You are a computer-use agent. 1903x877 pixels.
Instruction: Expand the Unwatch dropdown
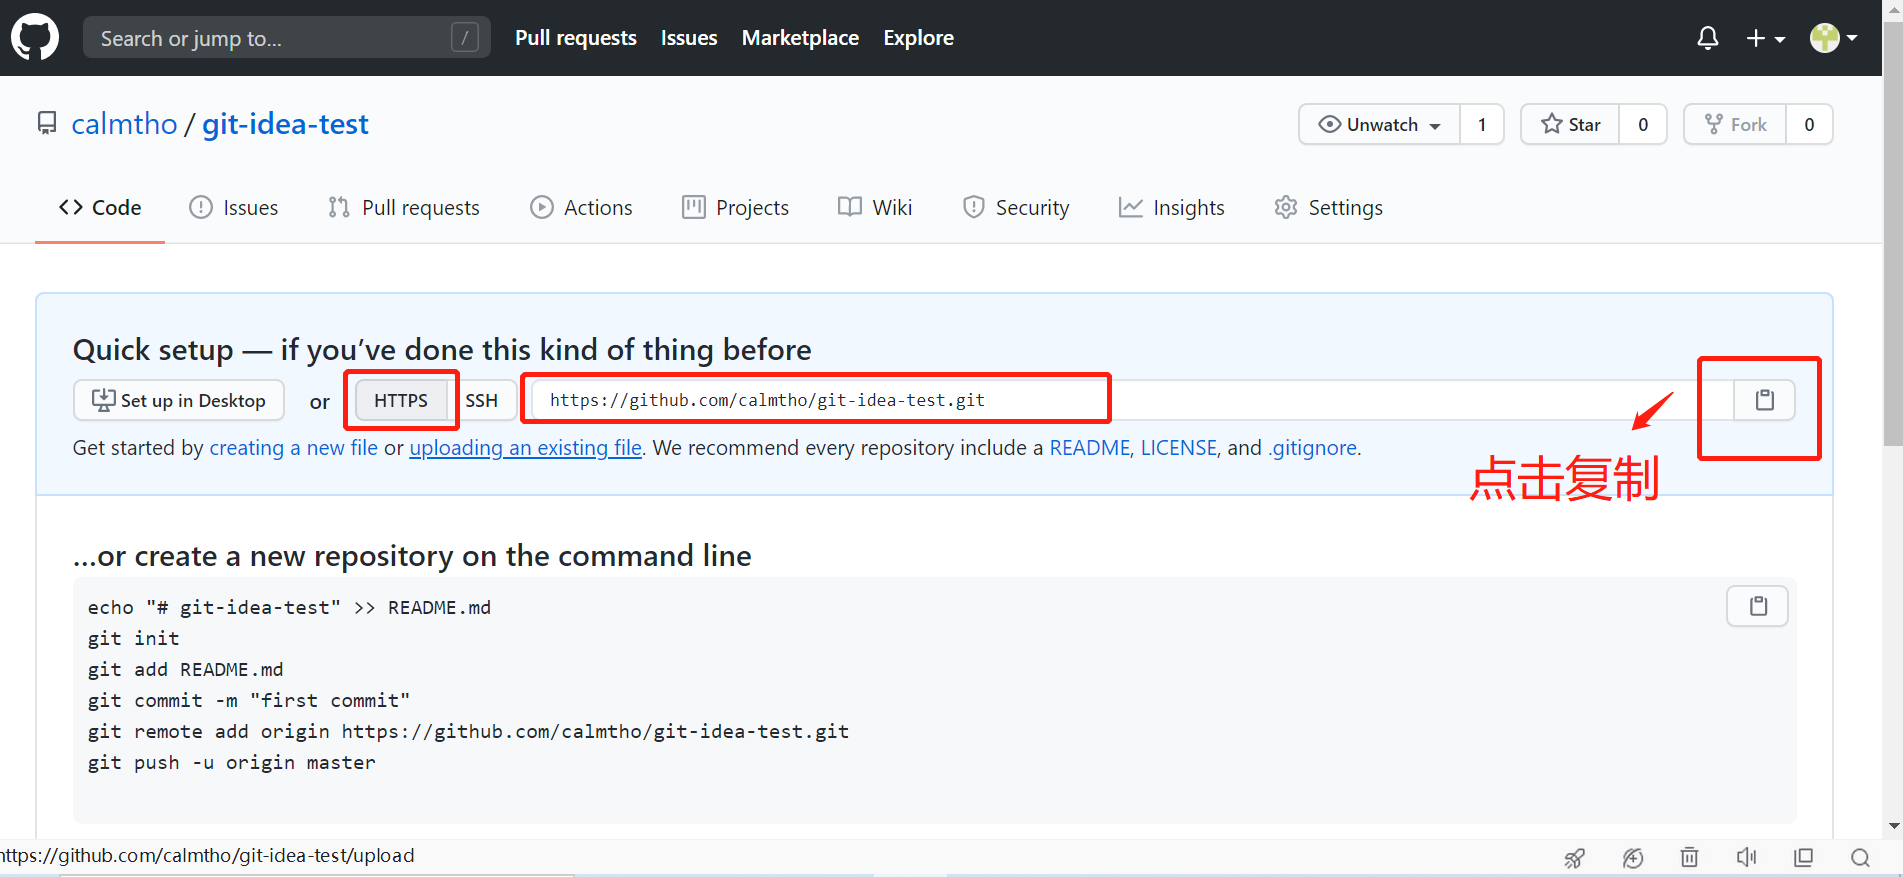pos(1380,124)
